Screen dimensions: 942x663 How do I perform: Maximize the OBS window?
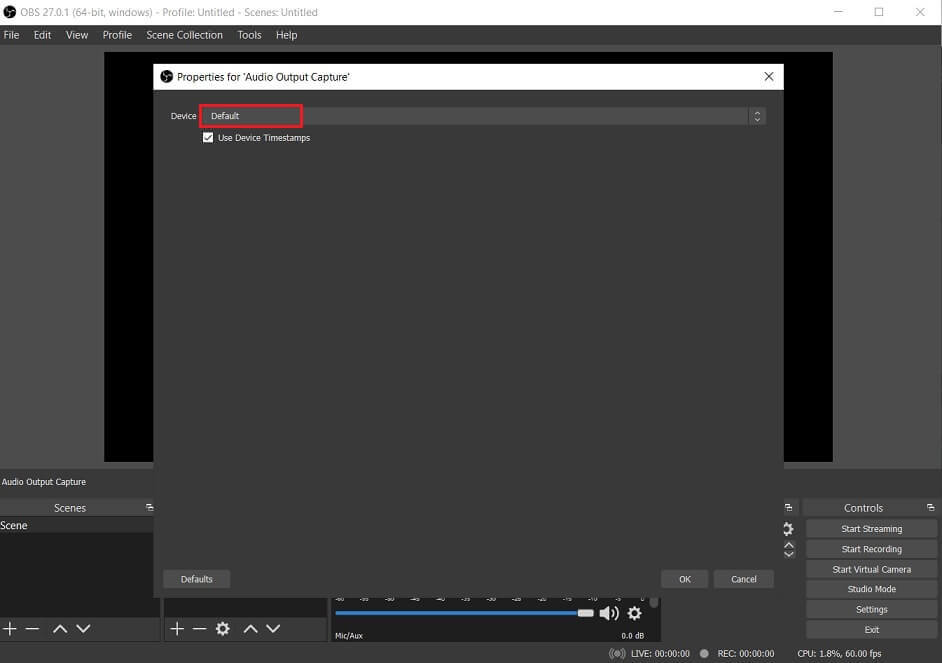tap(879, 12)
